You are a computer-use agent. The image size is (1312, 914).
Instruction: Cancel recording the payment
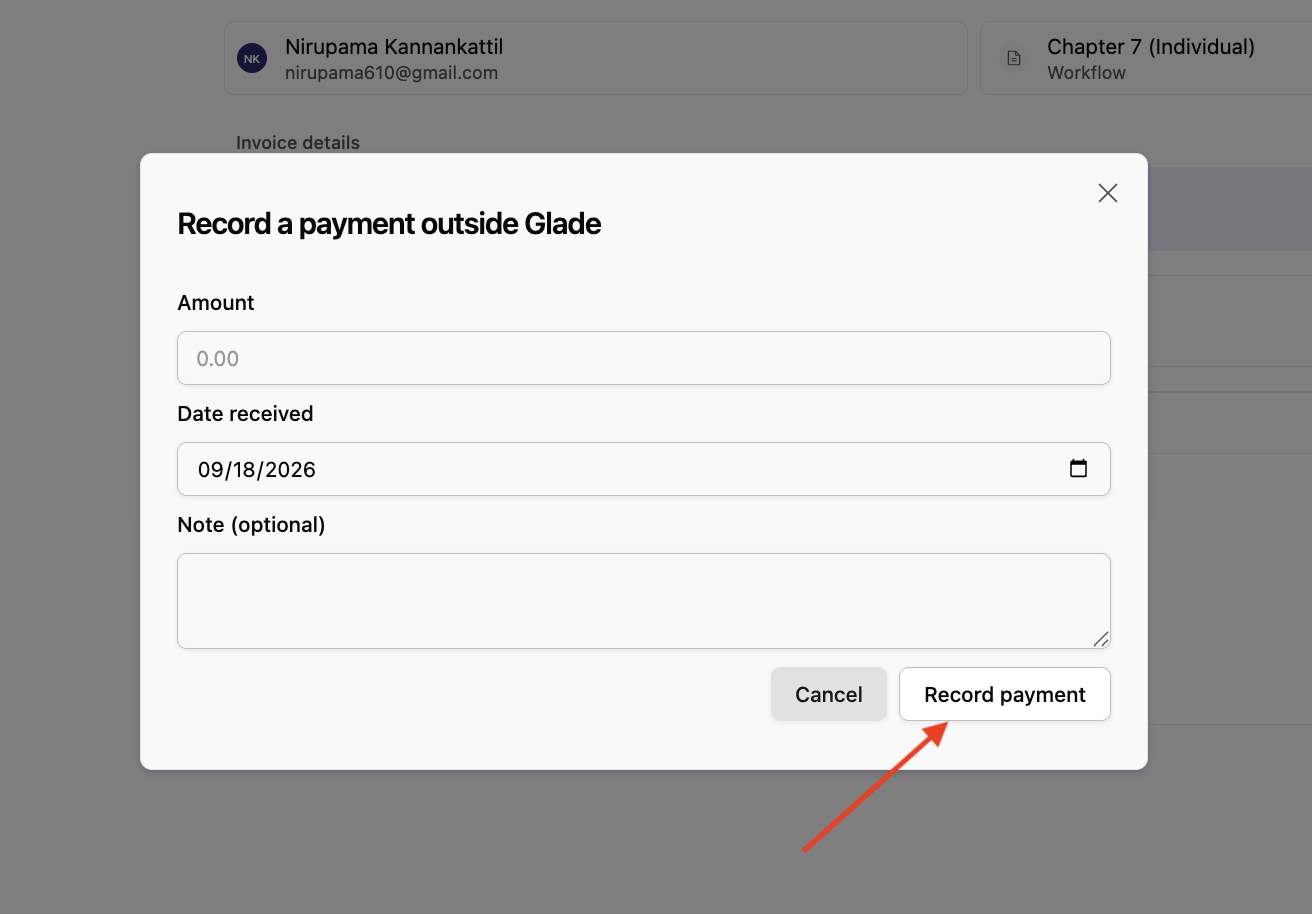tap(829, 694)
